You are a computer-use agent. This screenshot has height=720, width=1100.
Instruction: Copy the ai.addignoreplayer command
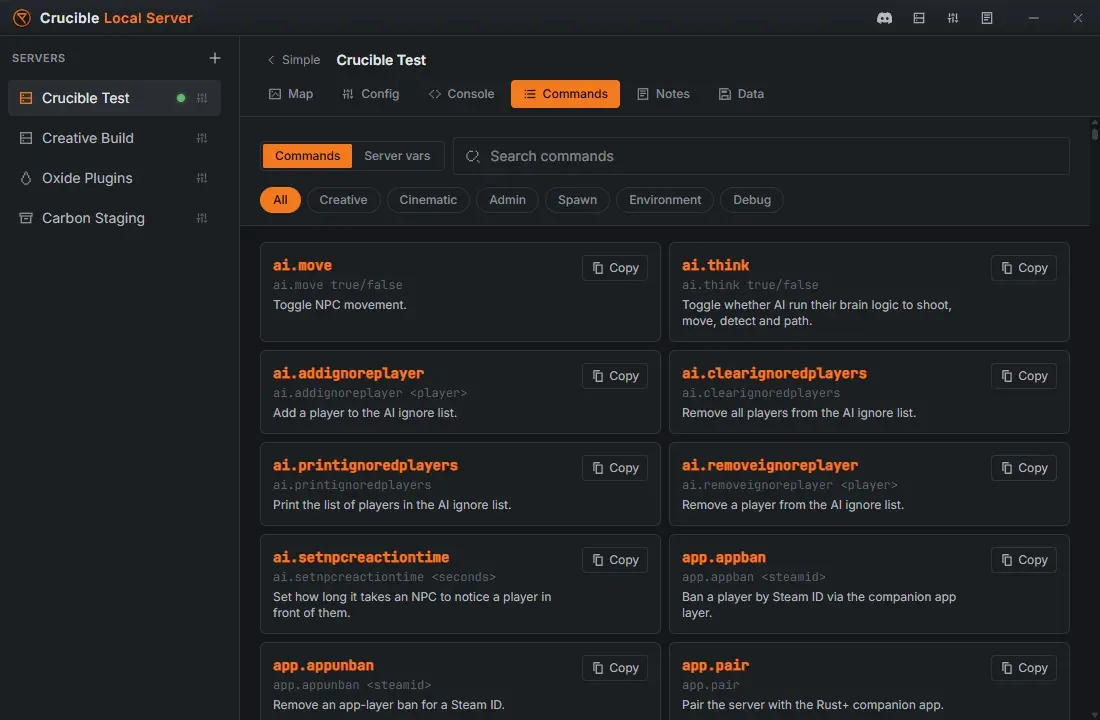pos(615,376)
